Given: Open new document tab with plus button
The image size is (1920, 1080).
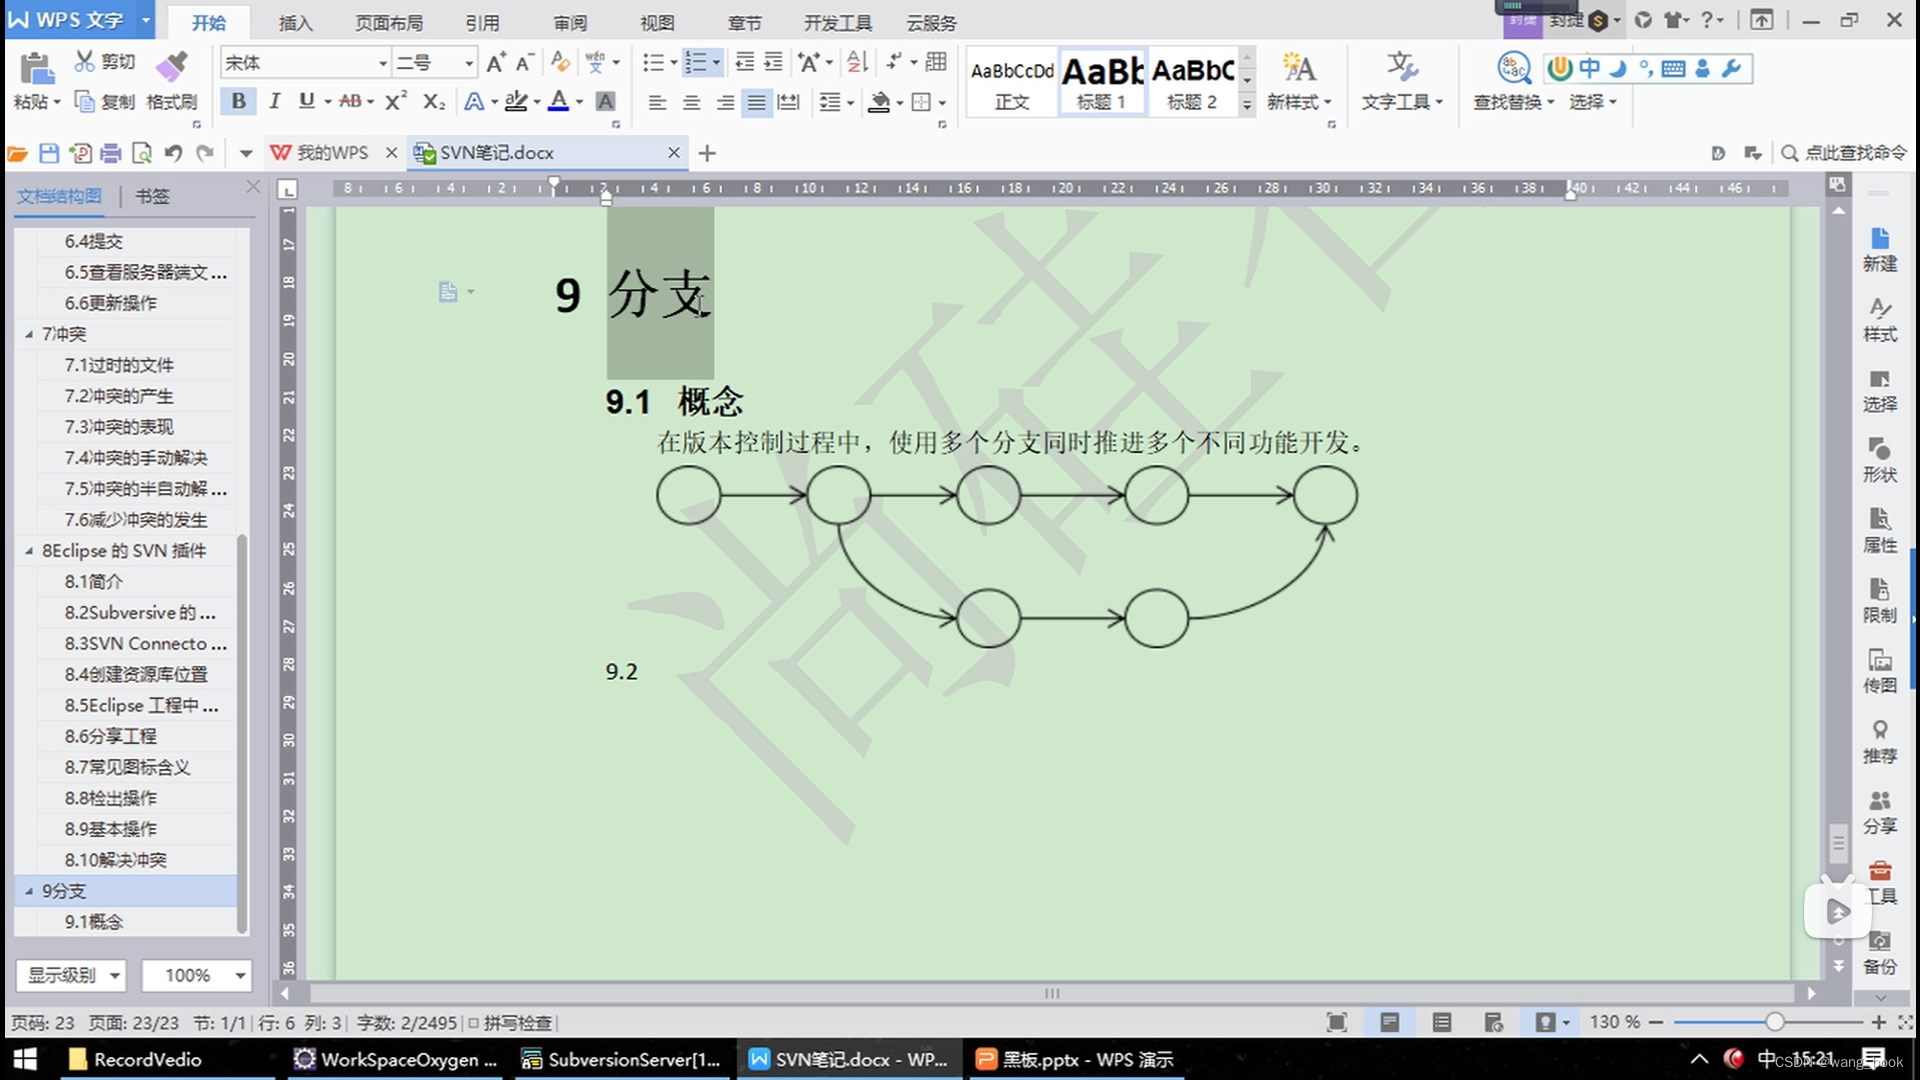Looking at the screenshot, I should (x=707, y=153).
